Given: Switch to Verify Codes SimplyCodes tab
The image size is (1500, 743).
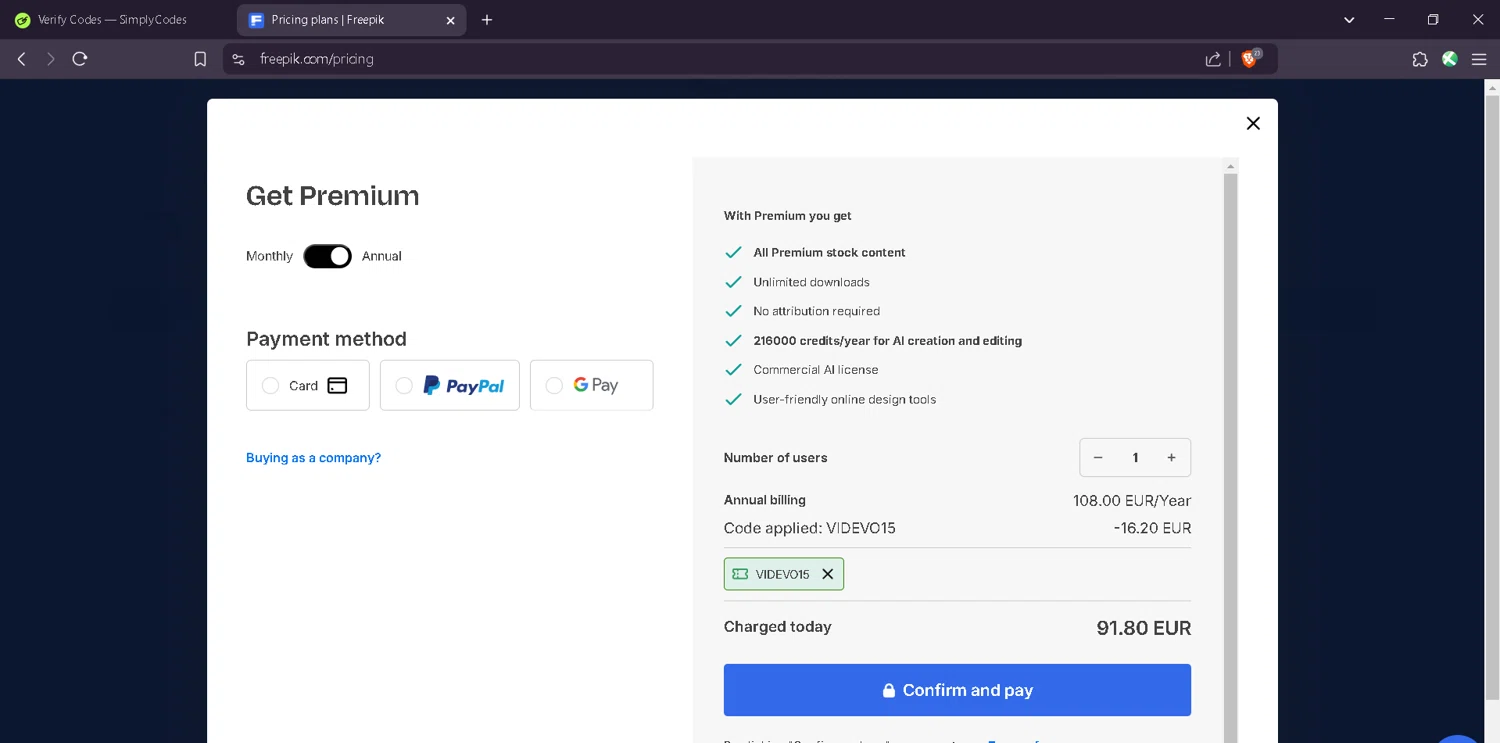Looking at the screenshot, I should [112, 20].
